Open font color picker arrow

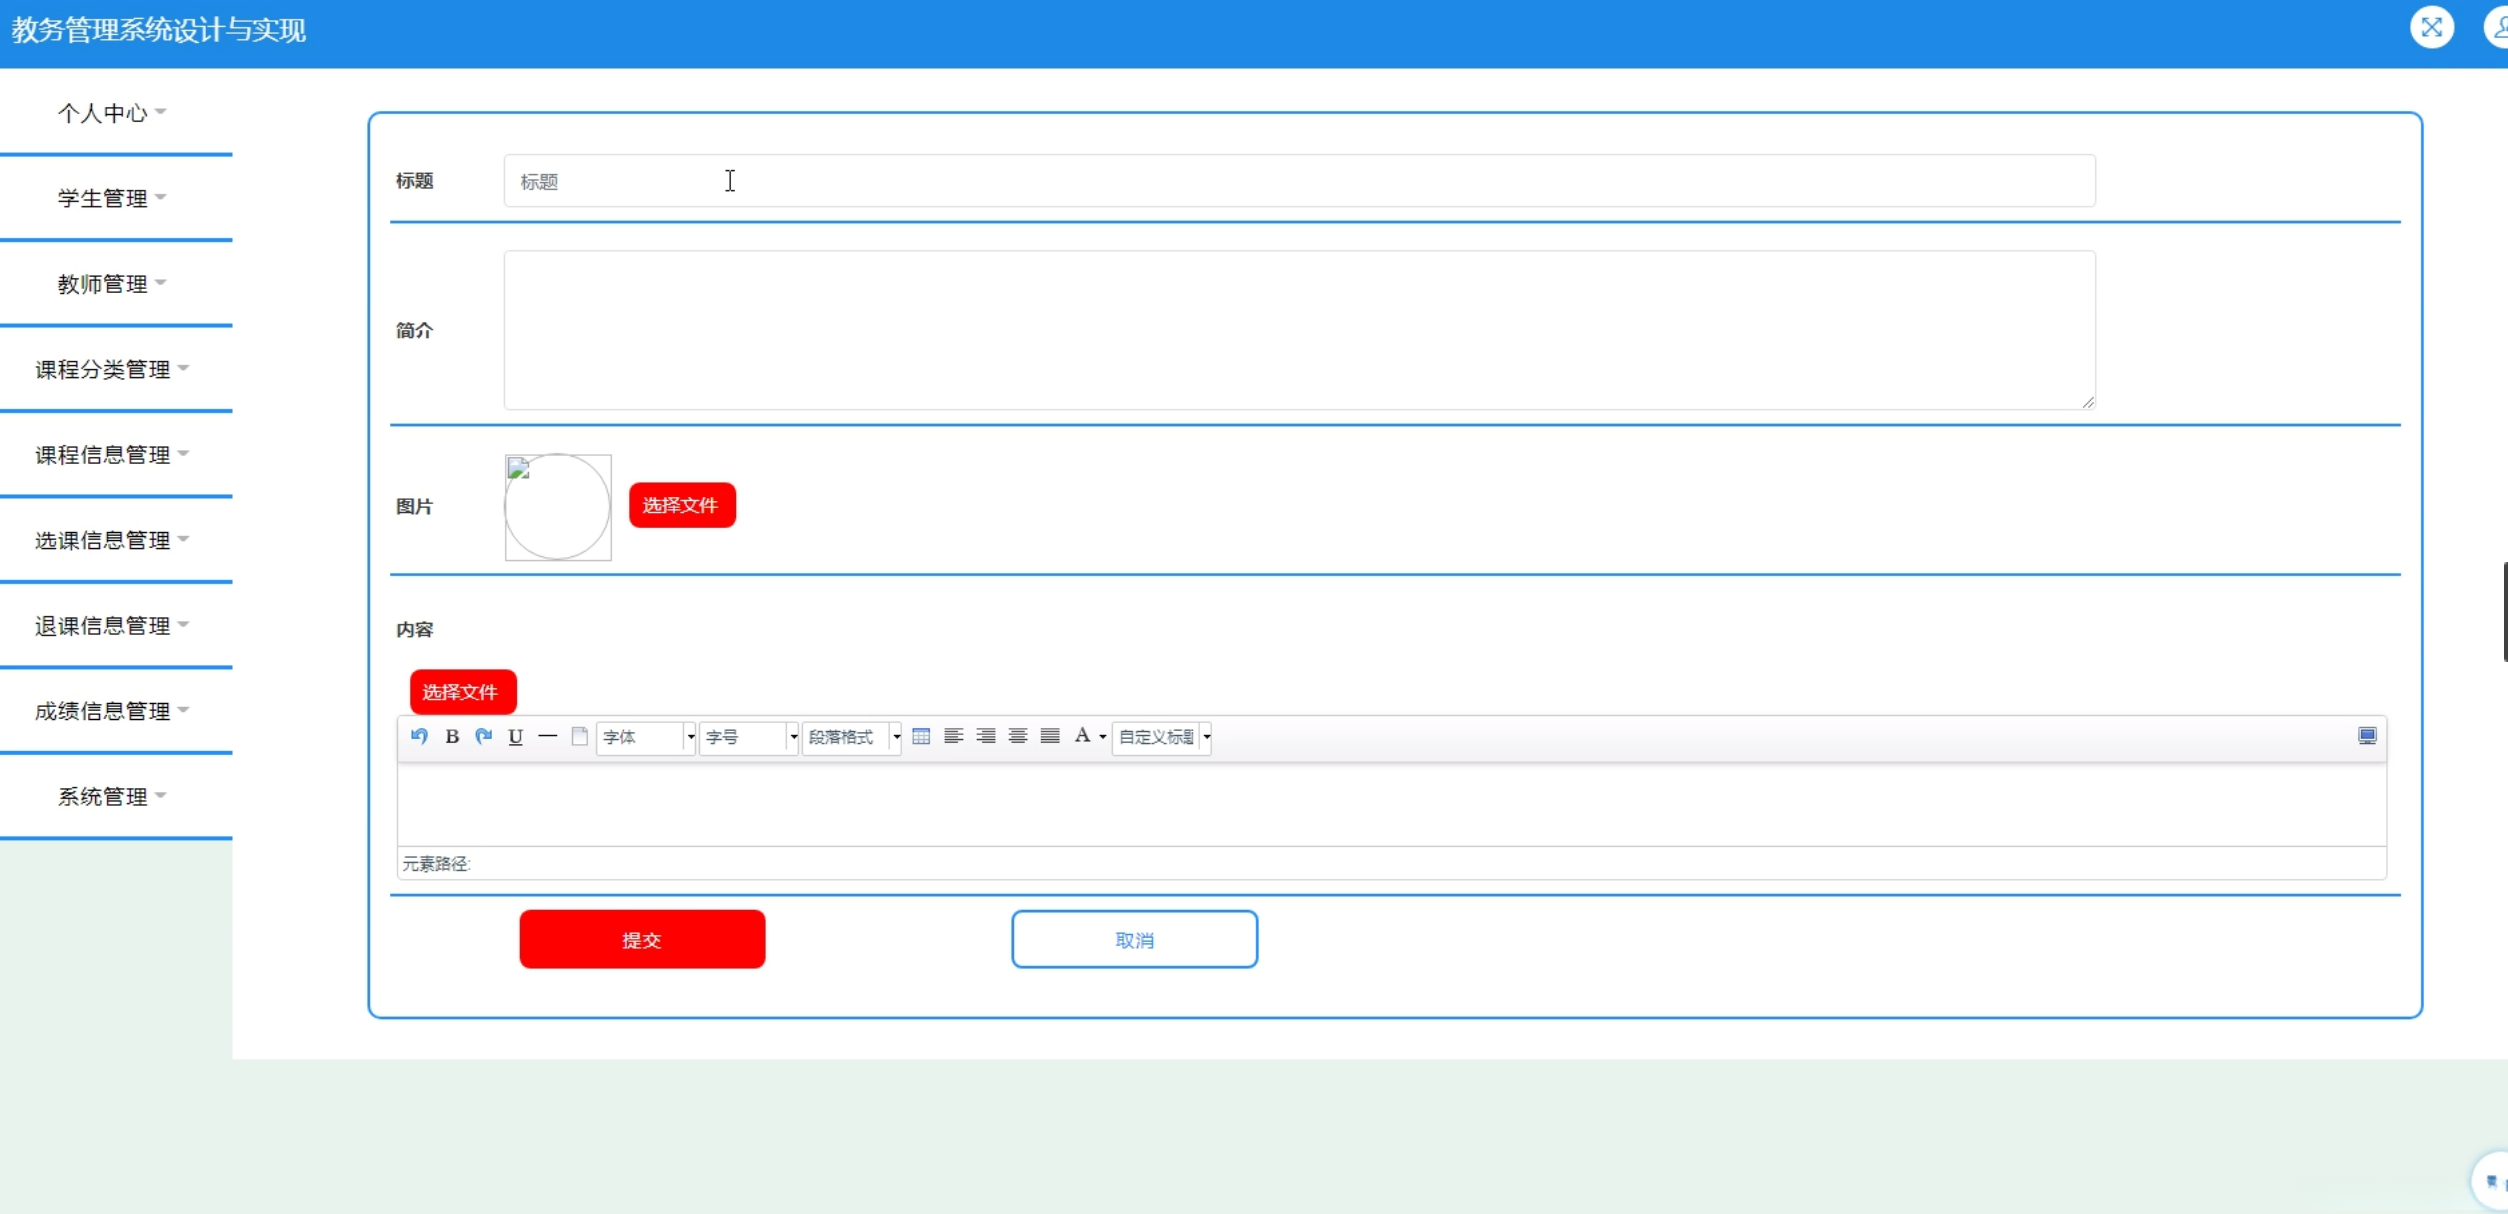1103,737
